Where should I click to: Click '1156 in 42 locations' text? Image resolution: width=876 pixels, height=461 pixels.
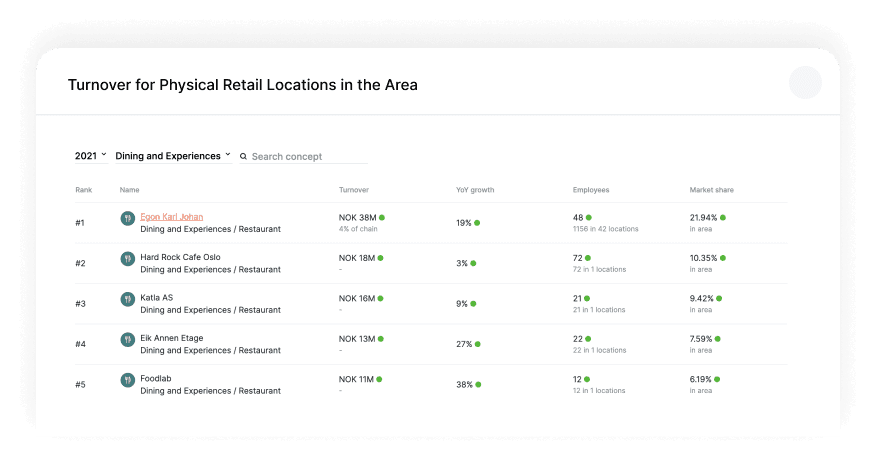click(x=606, y=229)
